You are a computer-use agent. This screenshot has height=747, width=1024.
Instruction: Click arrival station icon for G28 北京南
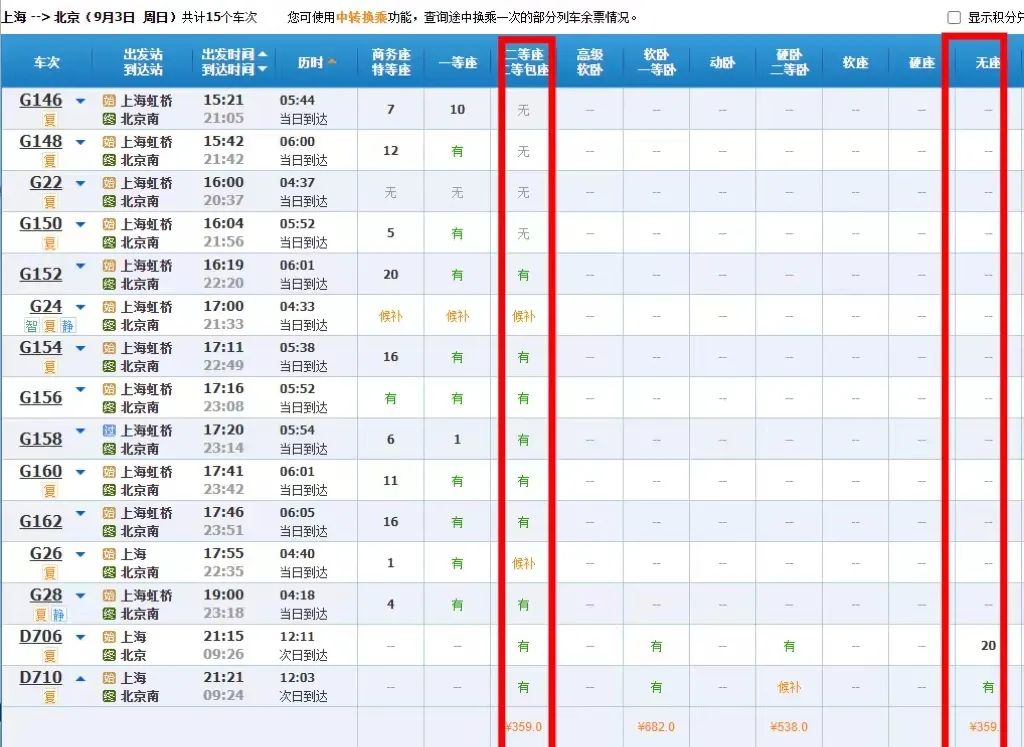pos(109,614)
